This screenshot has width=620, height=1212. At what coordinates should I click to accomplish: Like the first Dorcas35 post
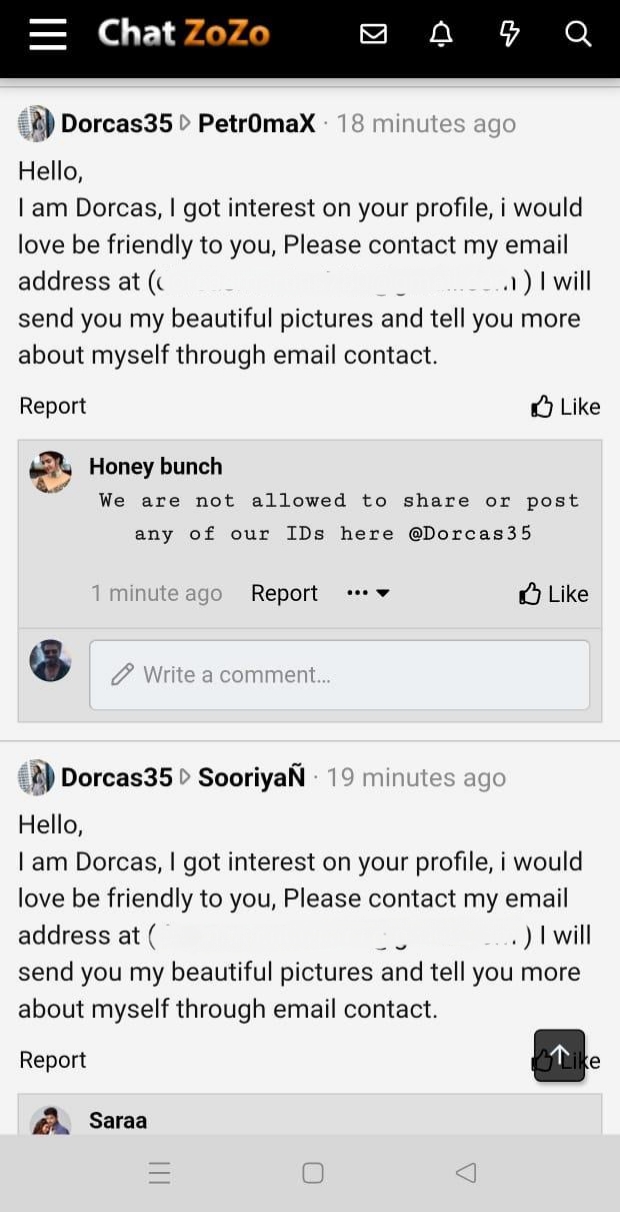[x=565, y=406]
